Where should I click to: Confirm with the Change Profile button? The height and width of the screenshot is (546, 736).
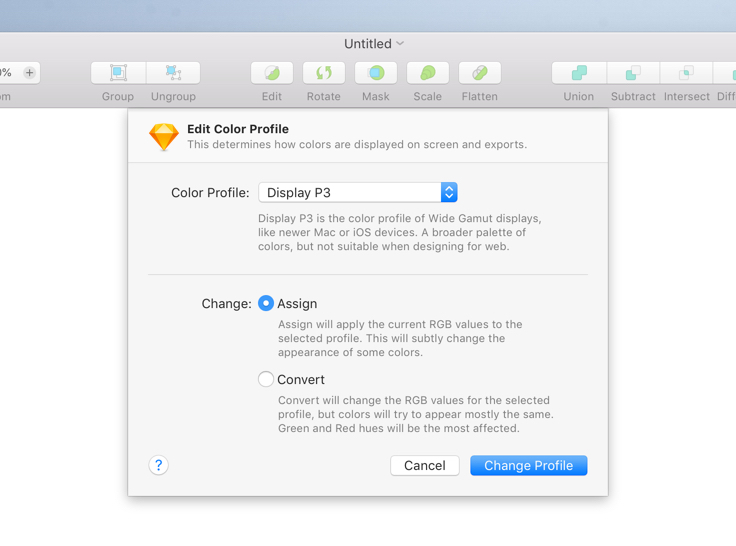click(x=528, y=465)
